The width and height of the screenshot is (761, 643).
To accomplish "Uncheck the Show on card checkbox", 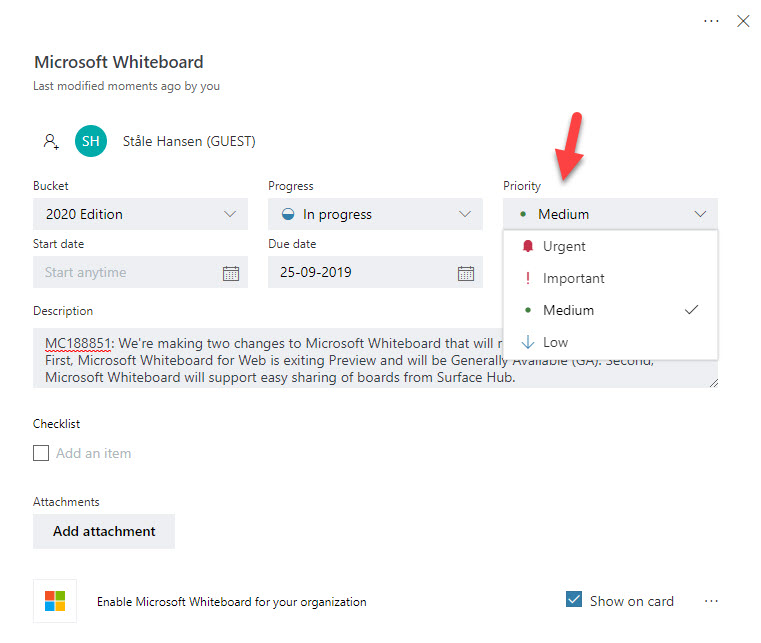I will click(x=574, y=600).
